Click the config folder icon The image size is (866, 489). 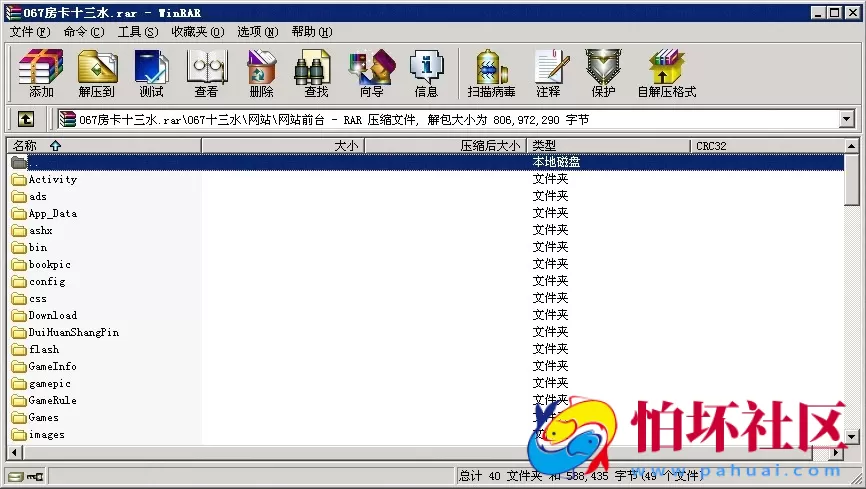(19, 282)
